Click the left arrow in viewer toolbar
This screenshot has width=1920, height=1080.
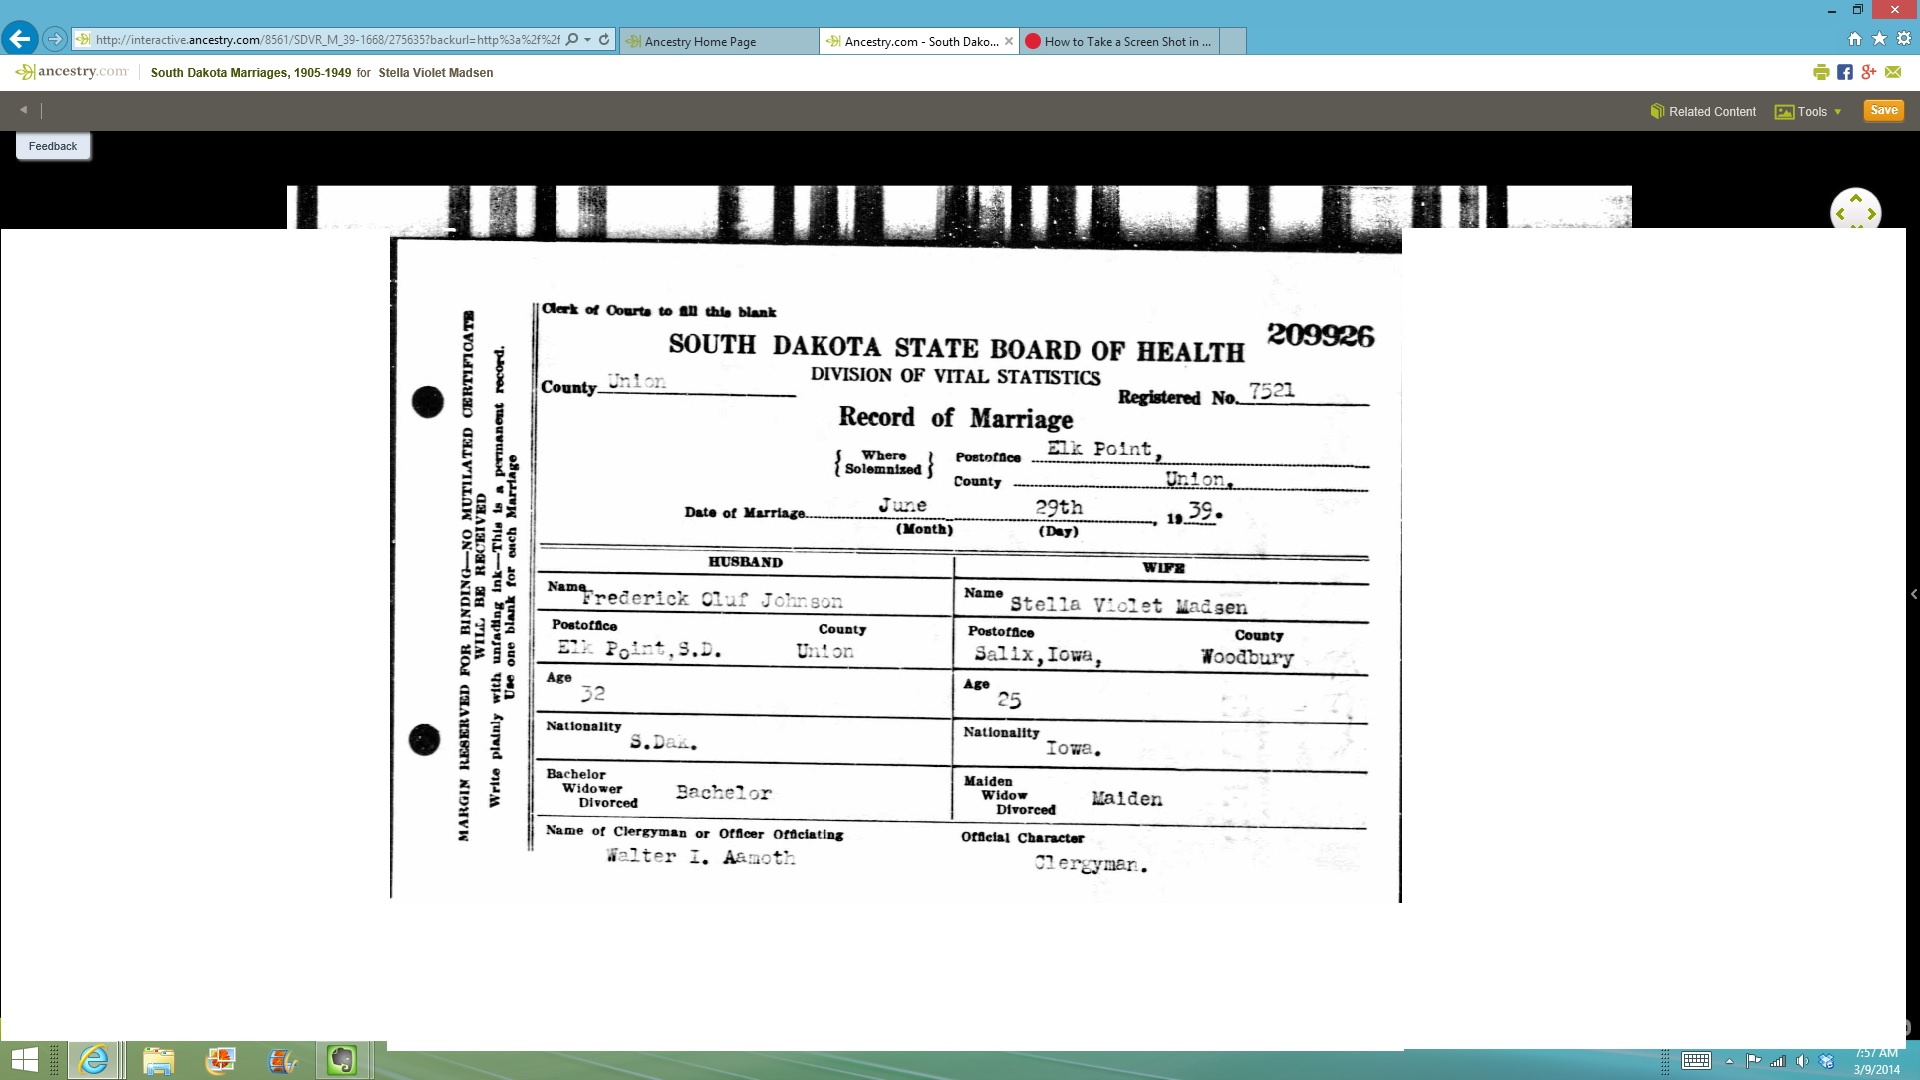pyautogui.click(x=23, y=110)
